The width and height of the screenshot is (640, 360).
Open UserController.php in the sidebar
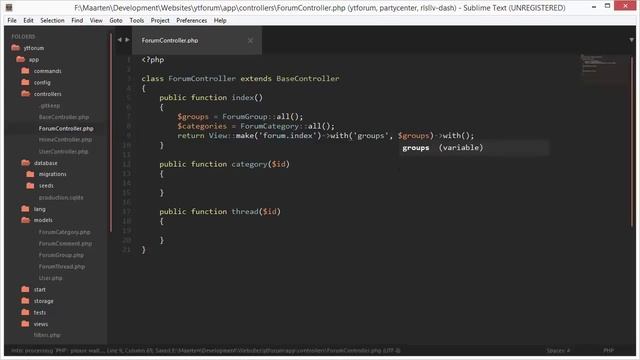tap(63, 151)
